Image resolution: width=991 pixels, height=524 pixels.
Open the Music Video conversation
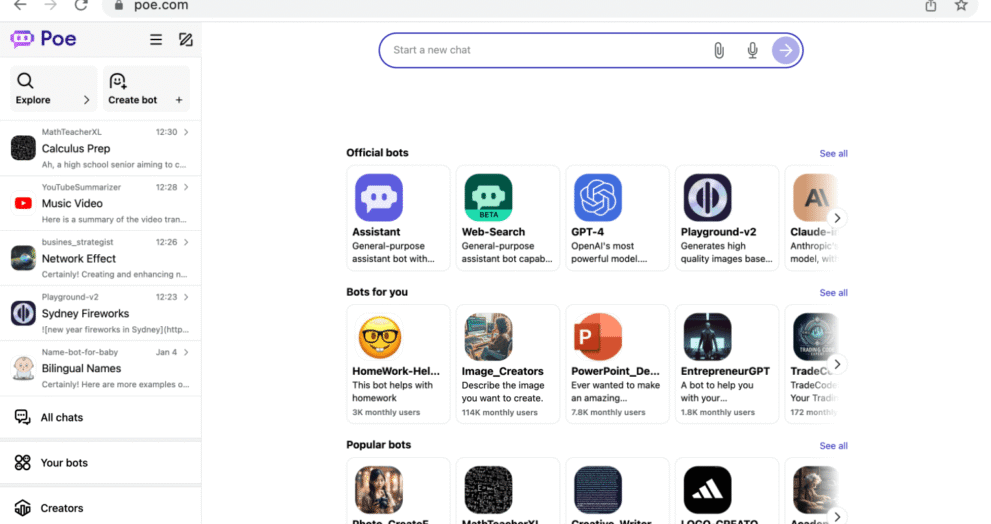pyautogui.click(x=100, y=204)
